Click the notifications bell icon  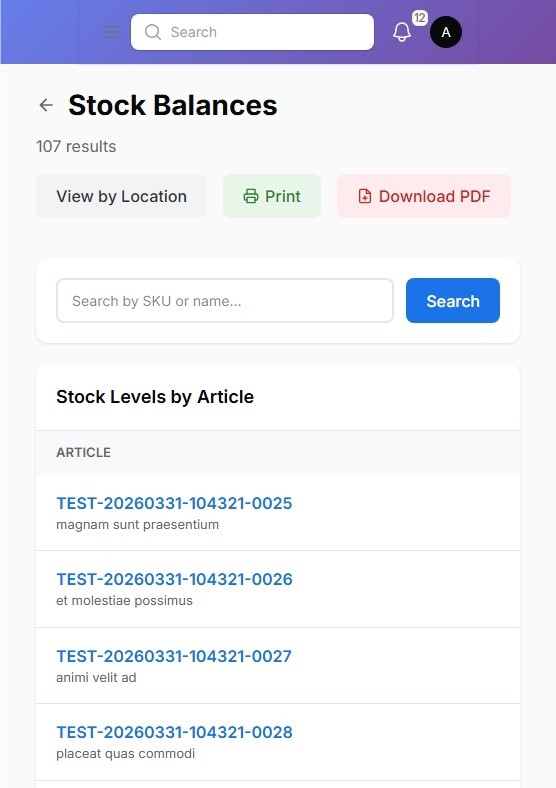(x=402, y=32)
